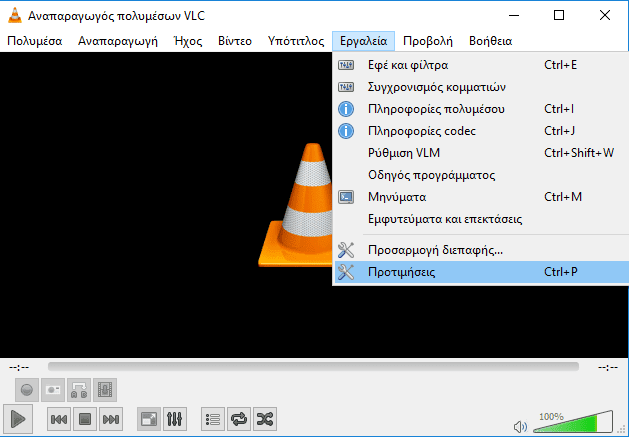The height and width of the screenshot is (437, 629).
Task: Toggle shuffle random playback
Action: [265, 419]
